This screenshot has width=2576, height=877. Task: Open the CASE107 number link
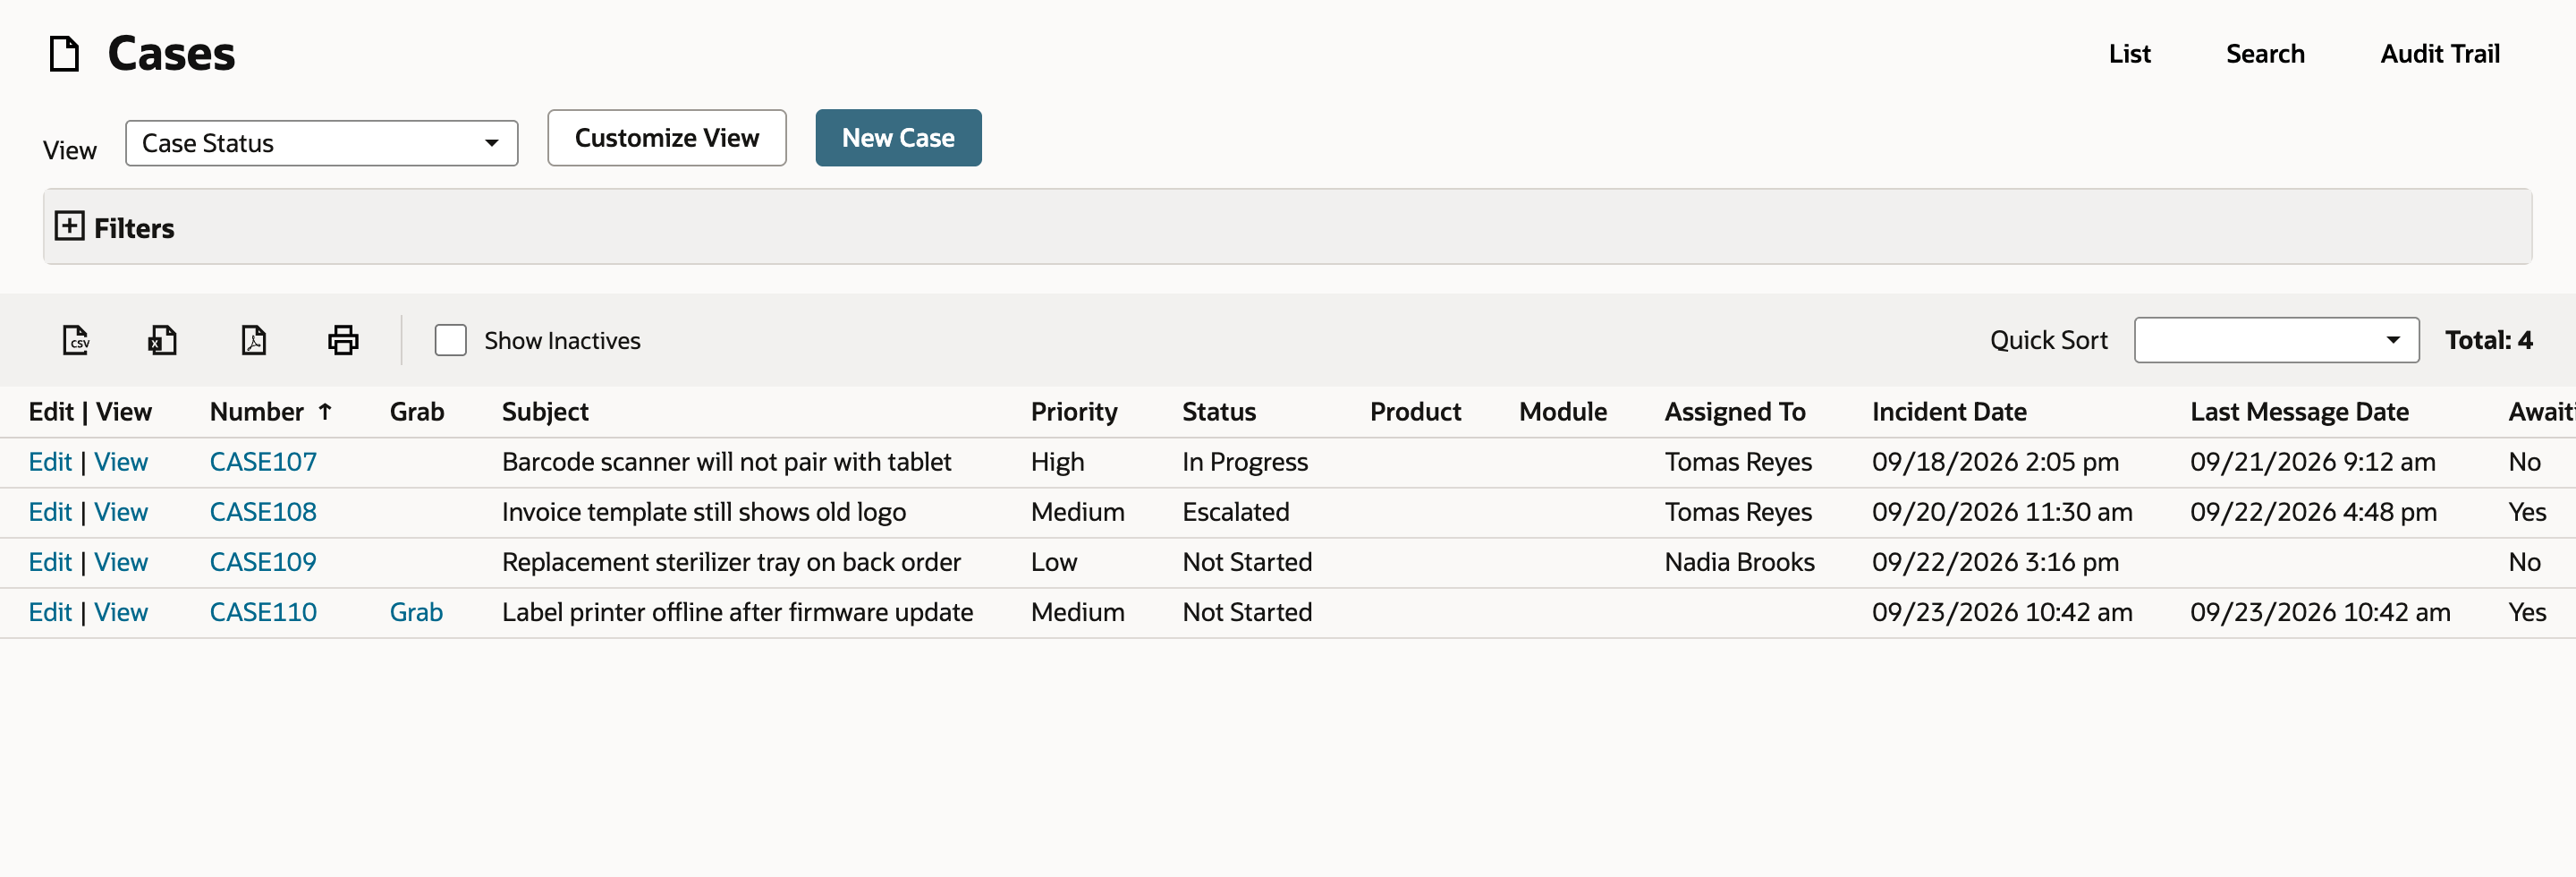[263, 462]
